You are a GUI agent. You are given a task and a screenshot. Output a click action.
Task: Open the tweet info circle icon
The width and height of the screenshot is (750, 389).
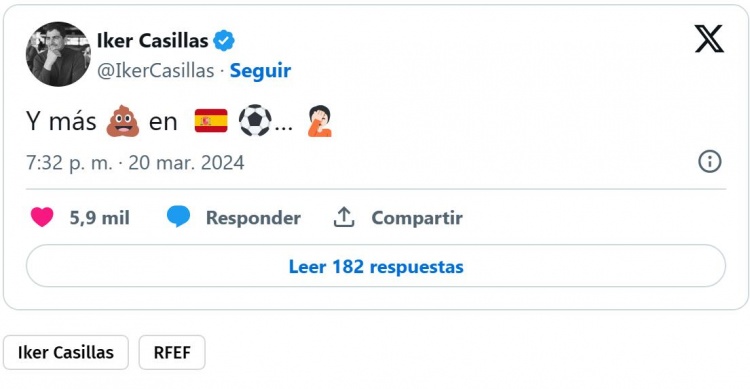pos(710,161)
